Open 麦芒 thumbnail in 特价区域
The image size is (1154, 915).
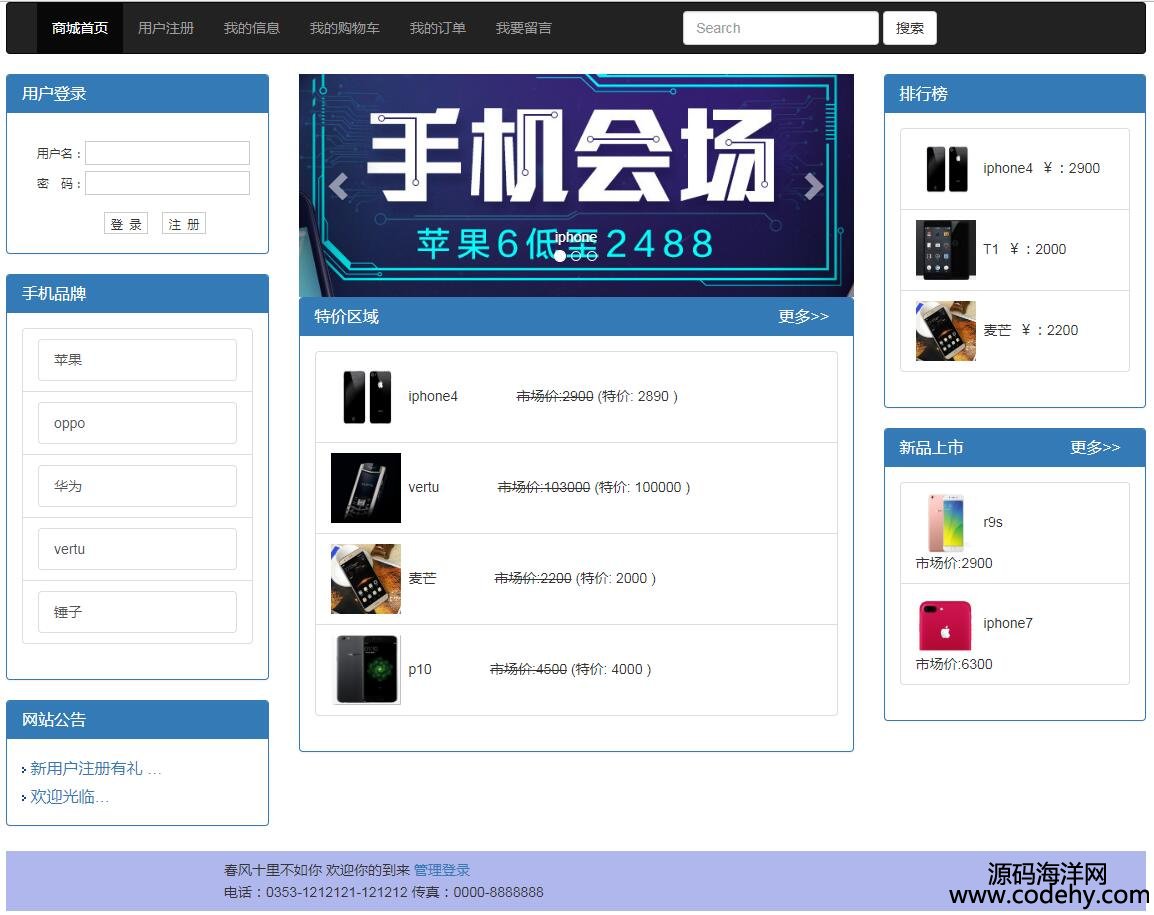click(x=366, y=579)
